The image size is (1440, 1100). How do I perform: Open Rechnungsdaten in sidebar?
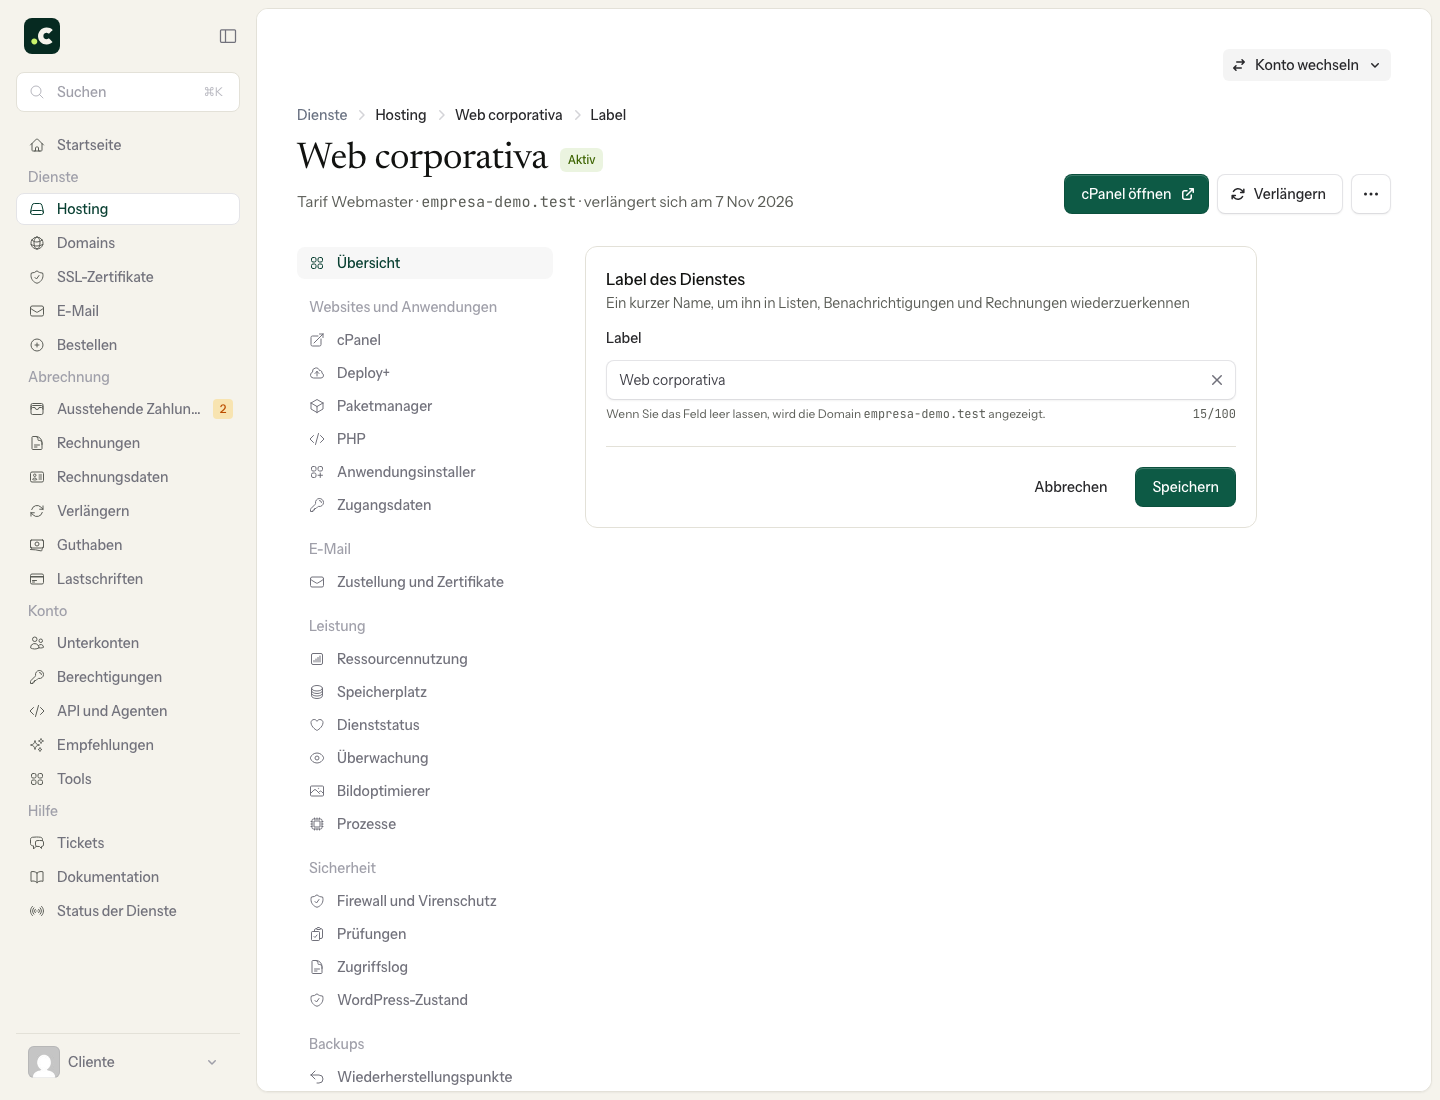pos(128,477)
